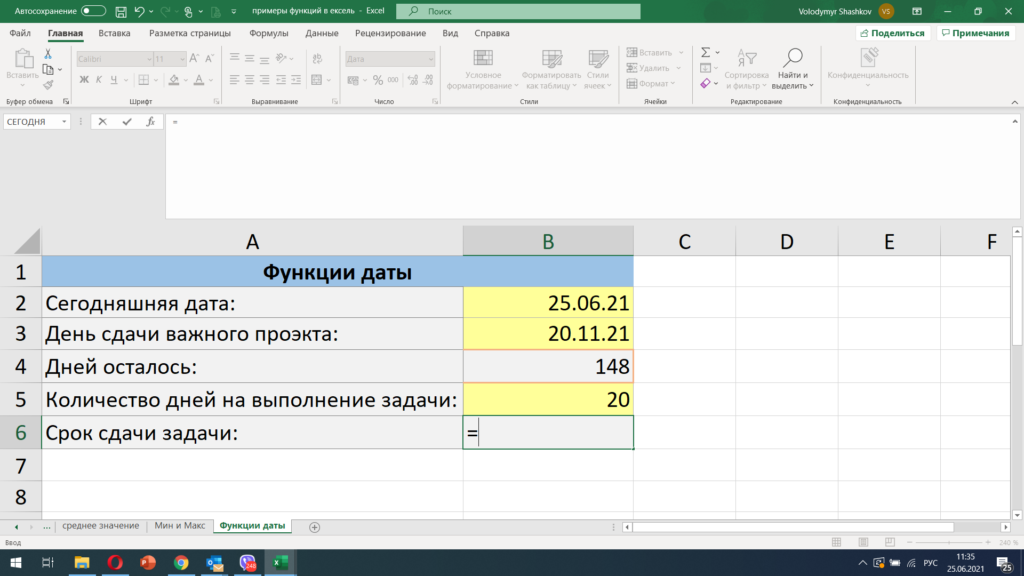Screen dimensions: 1024x576
Task: Switch to the Вид tab
Action: pos(450,33)
